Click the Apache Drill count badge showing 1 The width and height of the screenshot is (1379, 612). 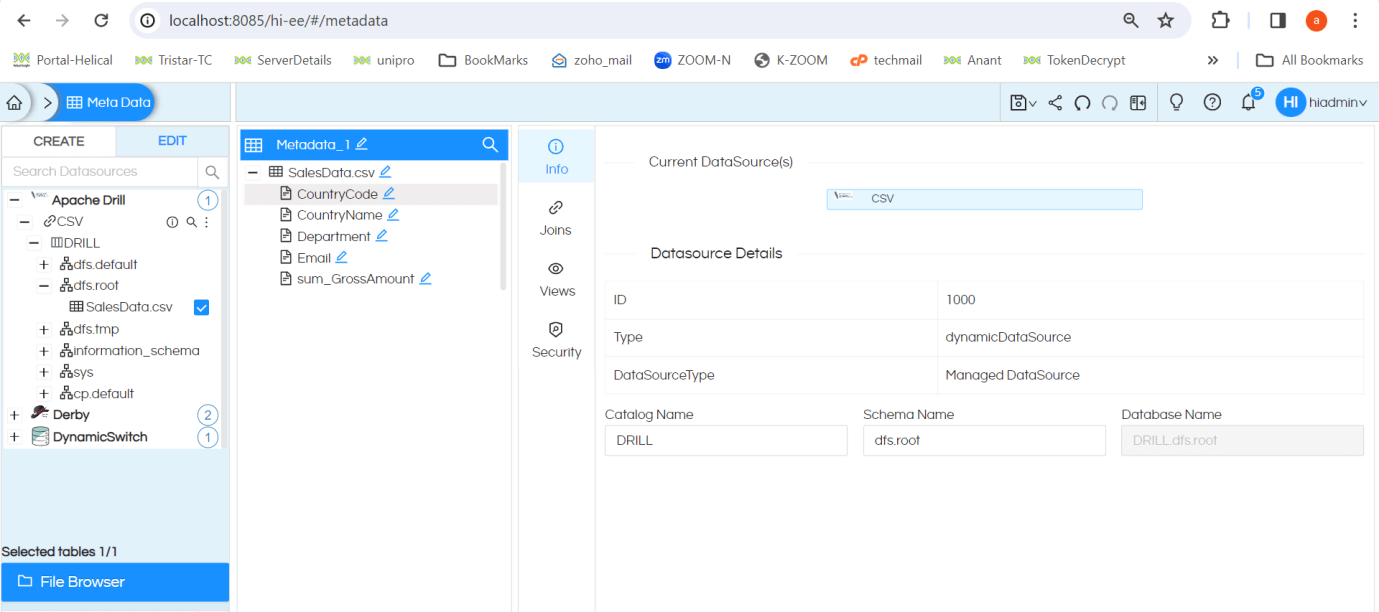(x=208, y=200)
